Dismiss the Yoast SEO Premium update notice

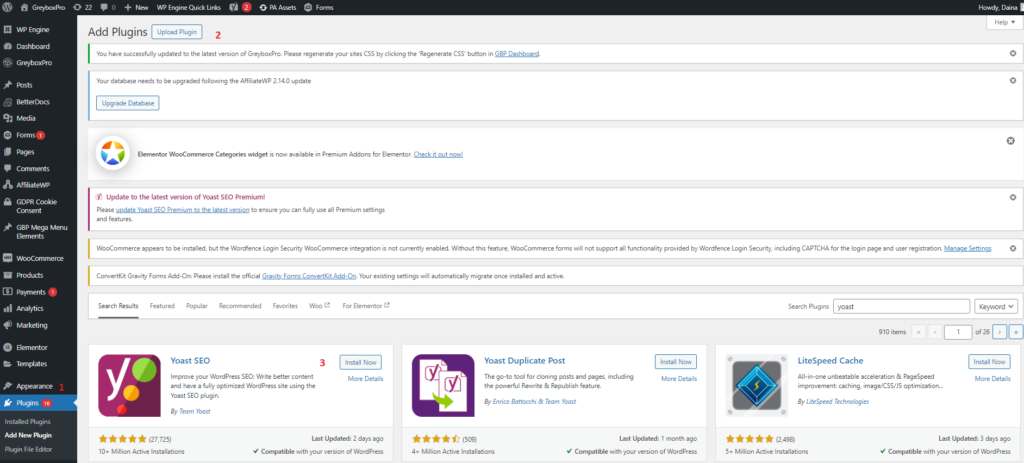tap(1012, 197)
